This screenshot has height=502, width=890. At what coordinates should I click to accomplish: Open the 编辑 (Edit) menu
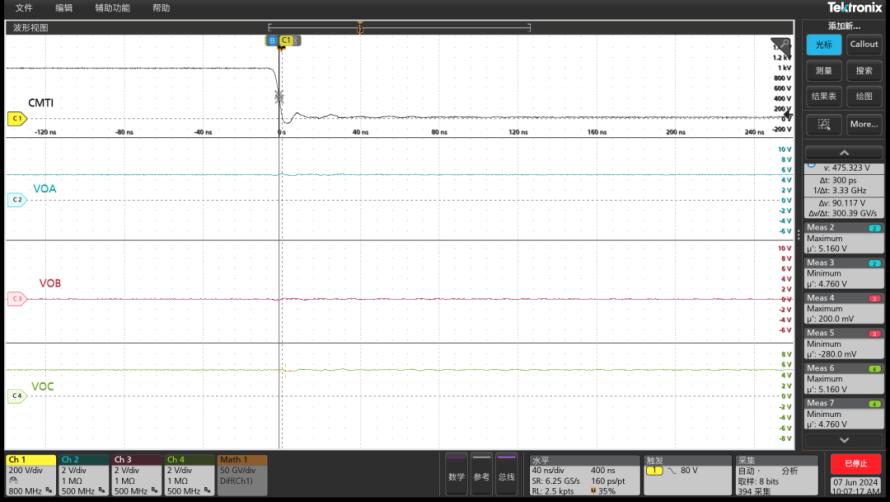(x=64, y=8)
